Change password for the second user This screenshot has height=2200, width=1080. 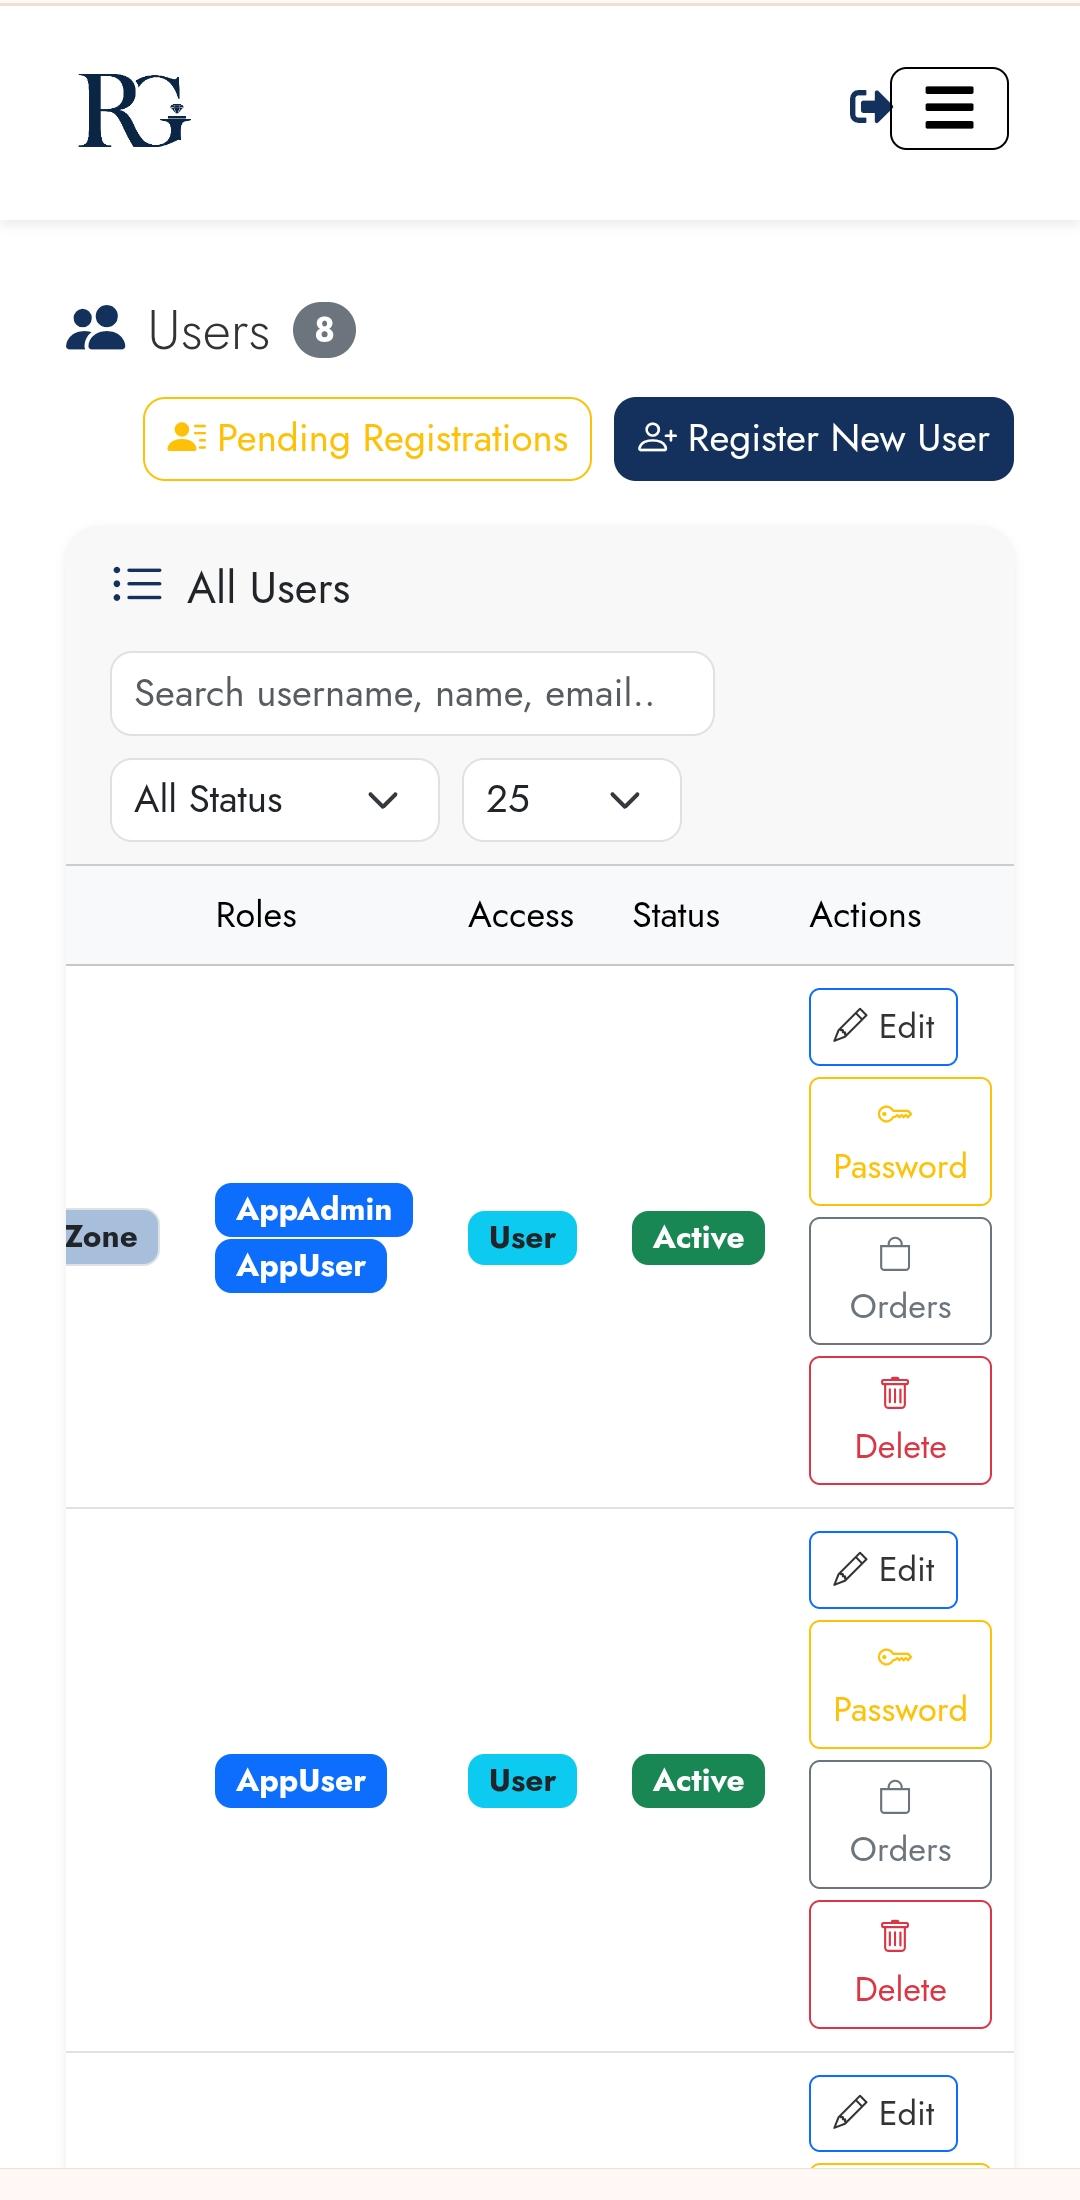[900, 1685]
